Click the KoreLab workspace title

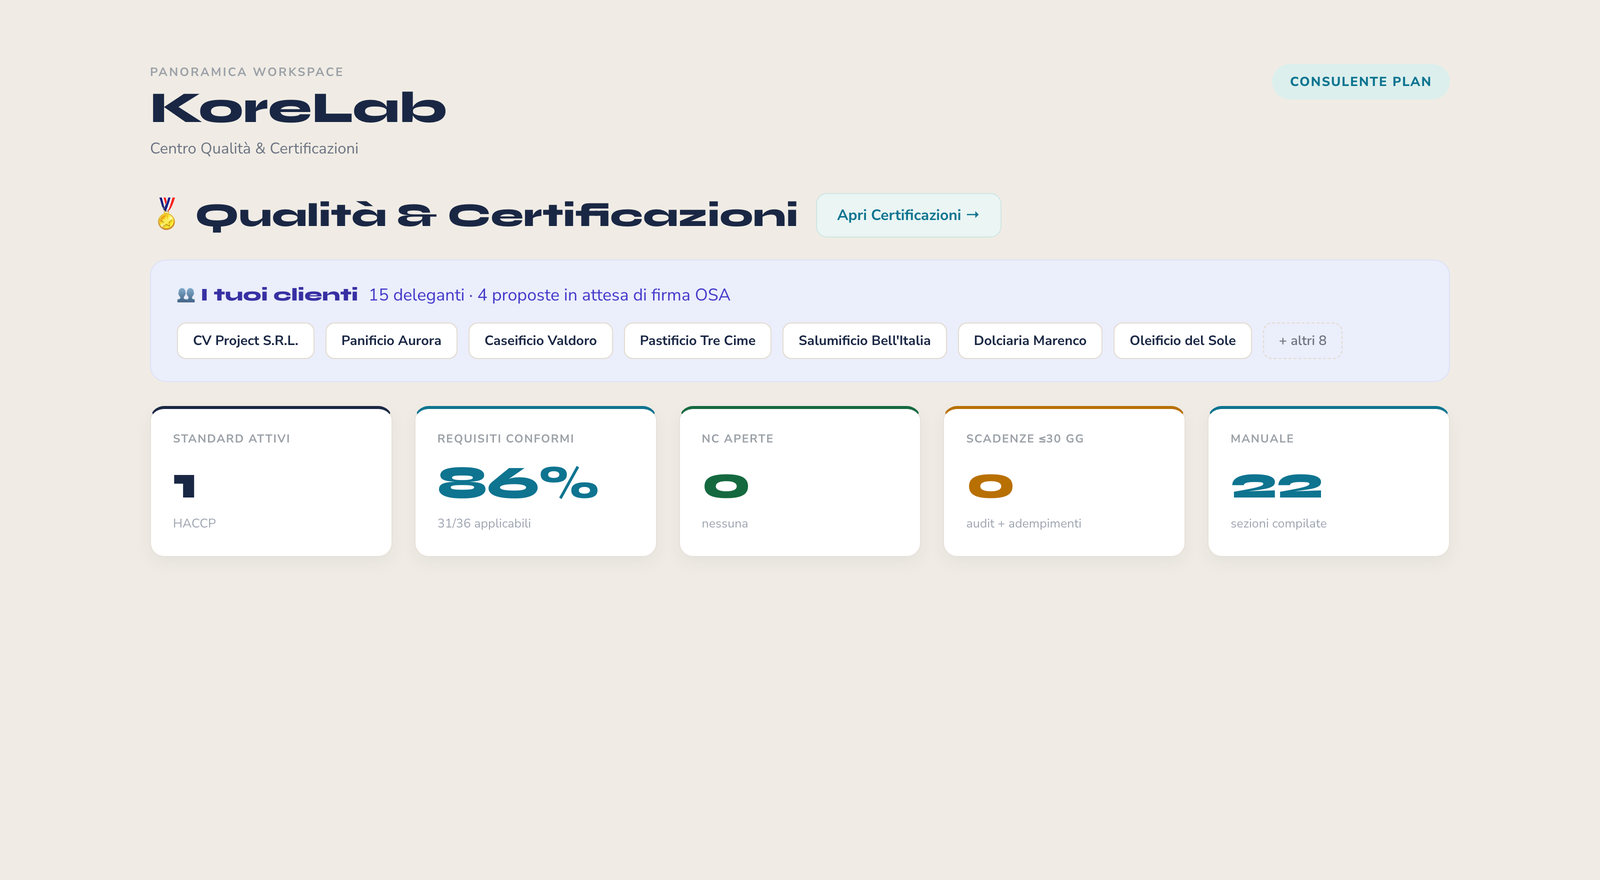click(298, 108)
